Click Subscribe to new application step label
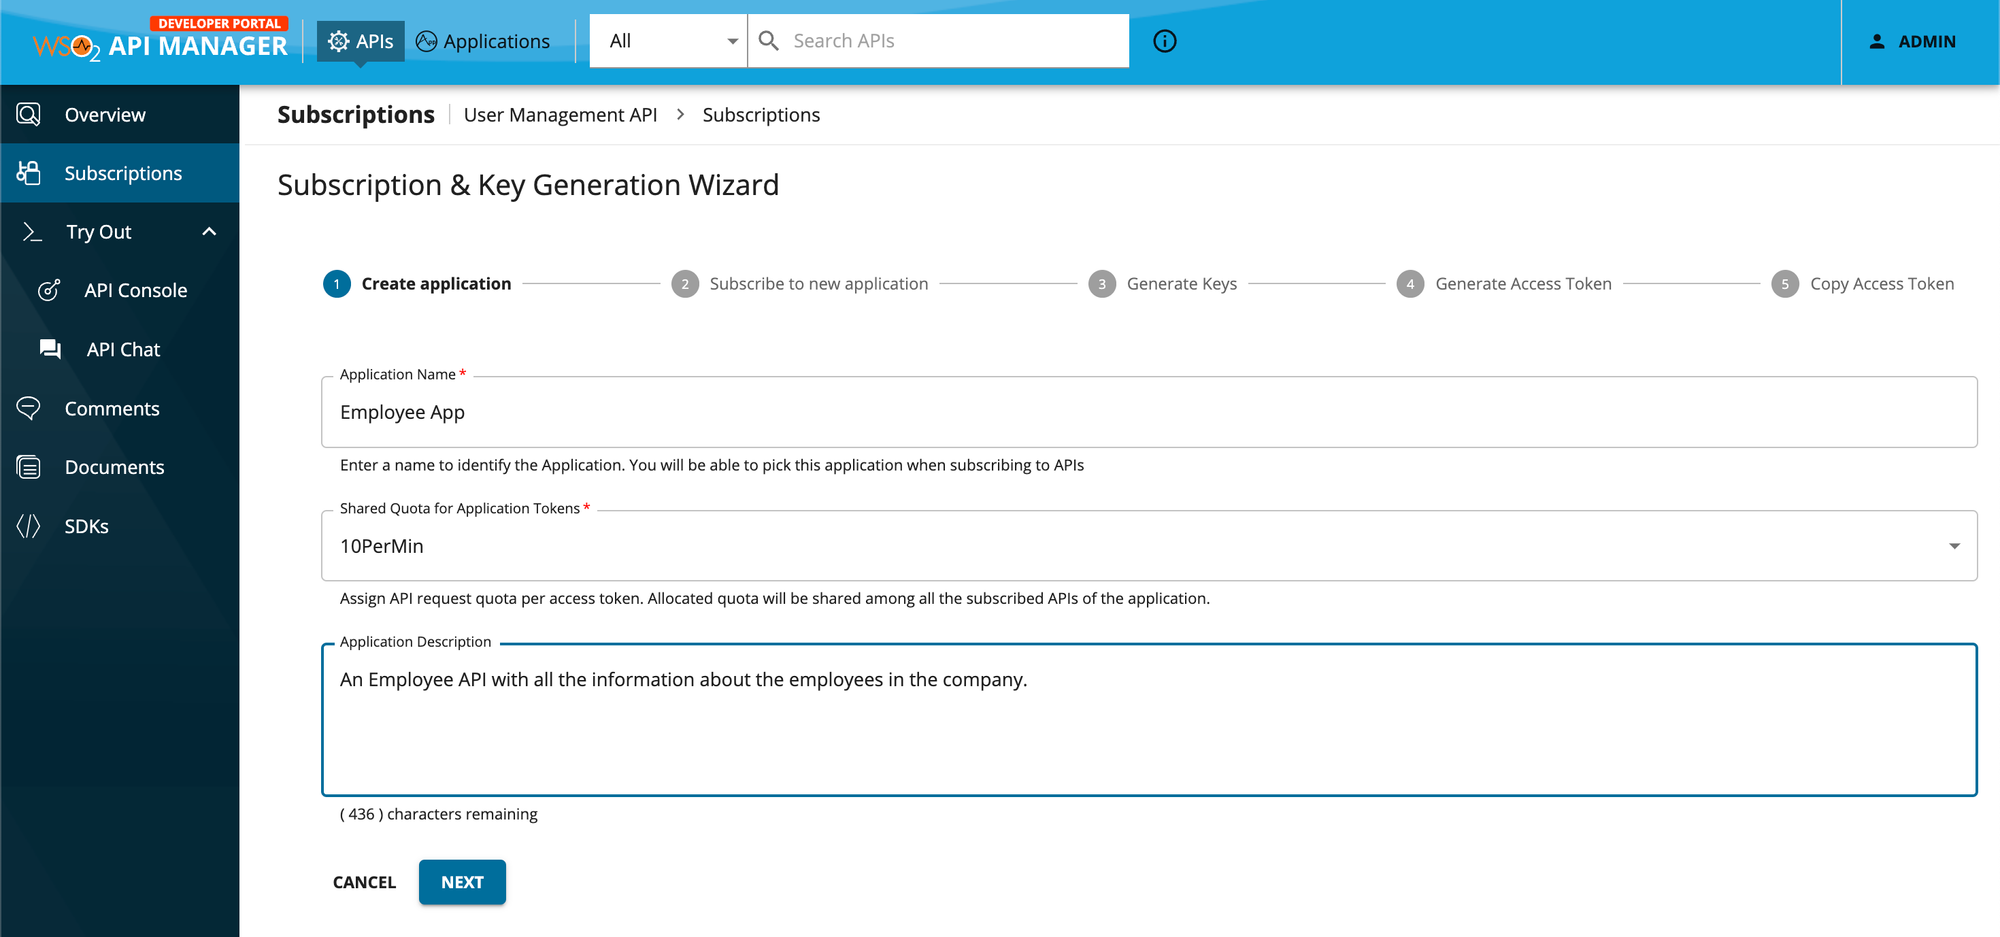This screenshot has width=2000, height=937. pos(819,284)
